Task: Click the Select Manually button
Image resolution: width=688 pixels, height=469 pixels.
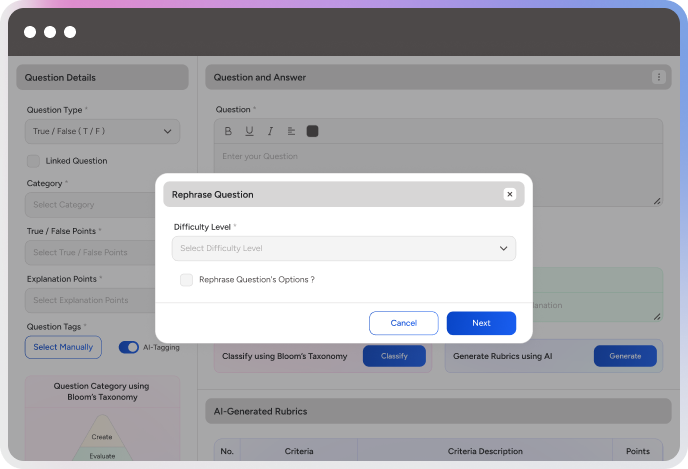Action: pos(63,347)
